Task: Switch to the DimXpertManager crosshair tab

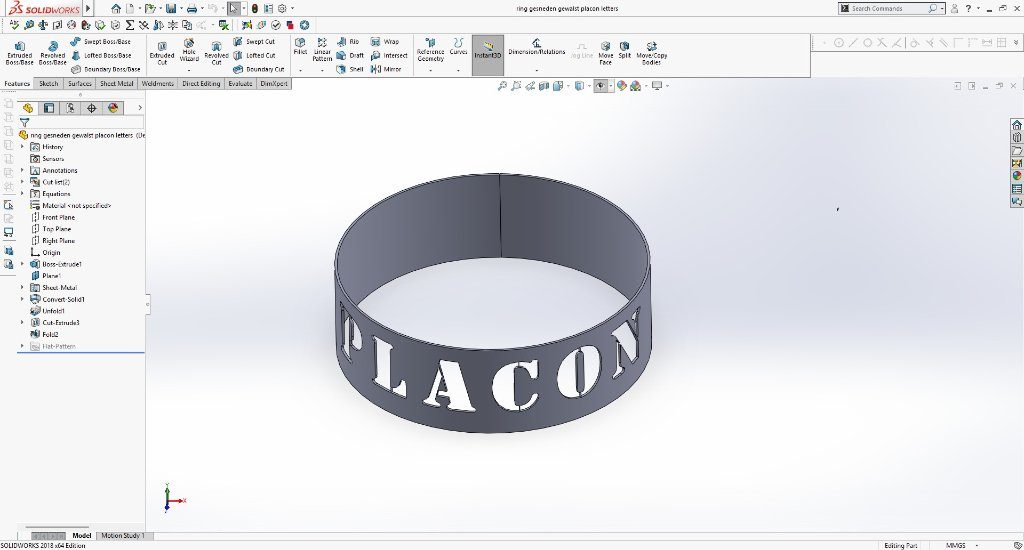Action: point(91,108)
